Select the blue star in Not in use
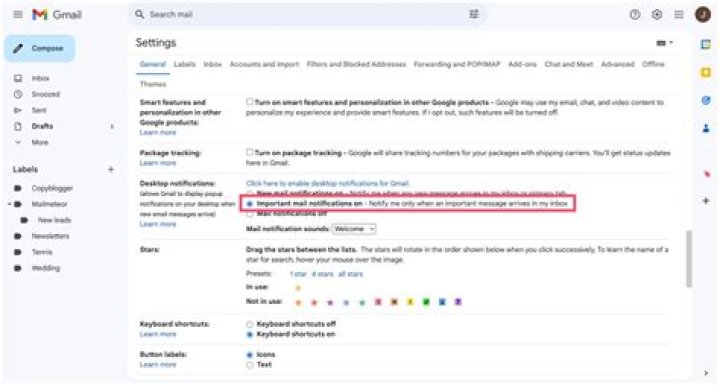Screen dimensions: 720x386 click(x=346, y=302)
